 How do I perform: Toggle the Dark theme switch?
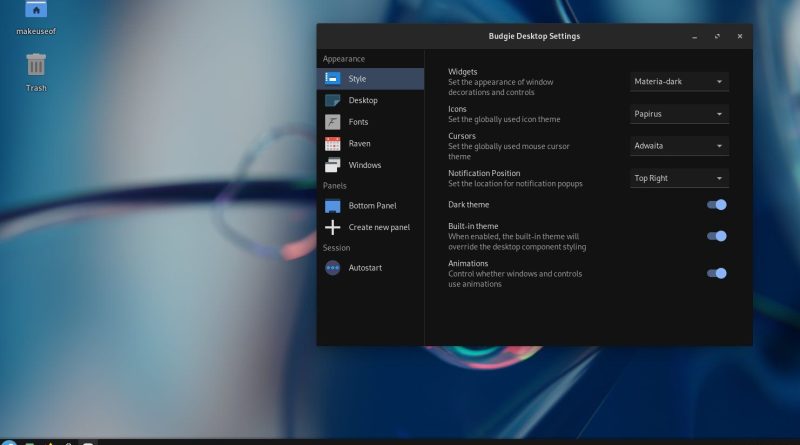717,205
